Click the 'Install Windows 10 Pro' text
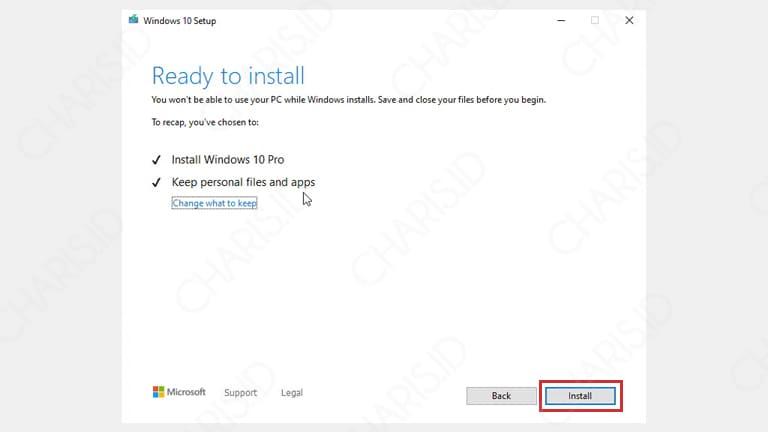The width and height of the screenshot is (768, 432). pos(228,160)
